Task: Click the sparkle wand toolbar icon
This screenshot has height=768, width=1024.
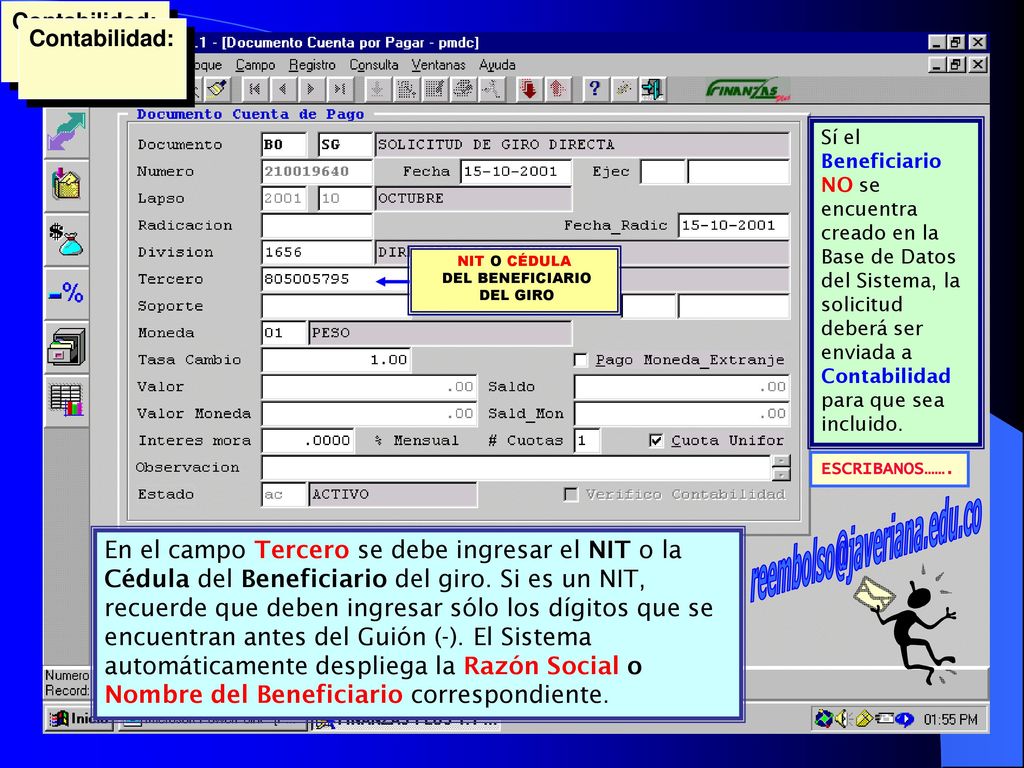Action: coord(623,89)
